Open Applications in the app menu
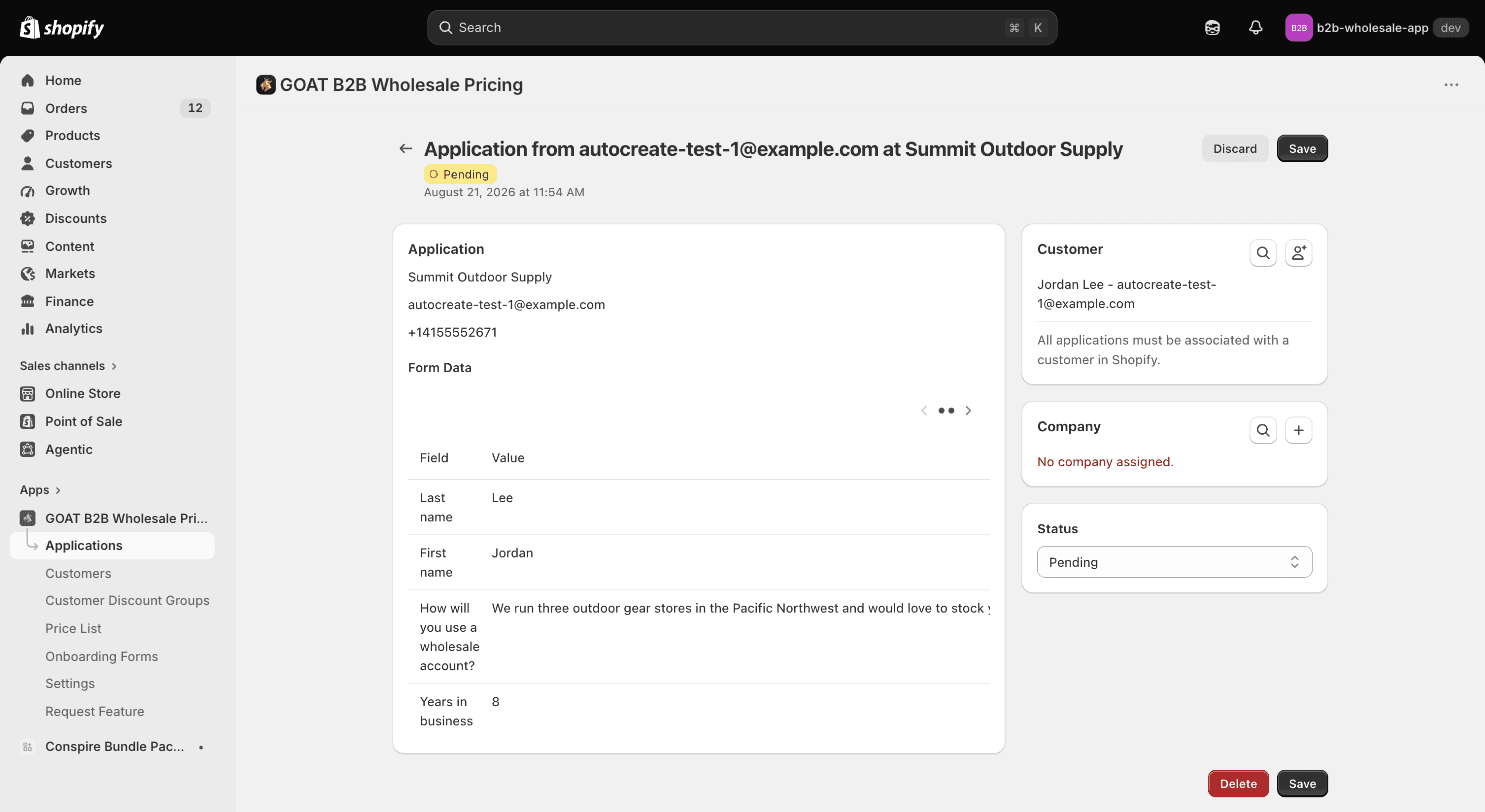 coord(112,545)
